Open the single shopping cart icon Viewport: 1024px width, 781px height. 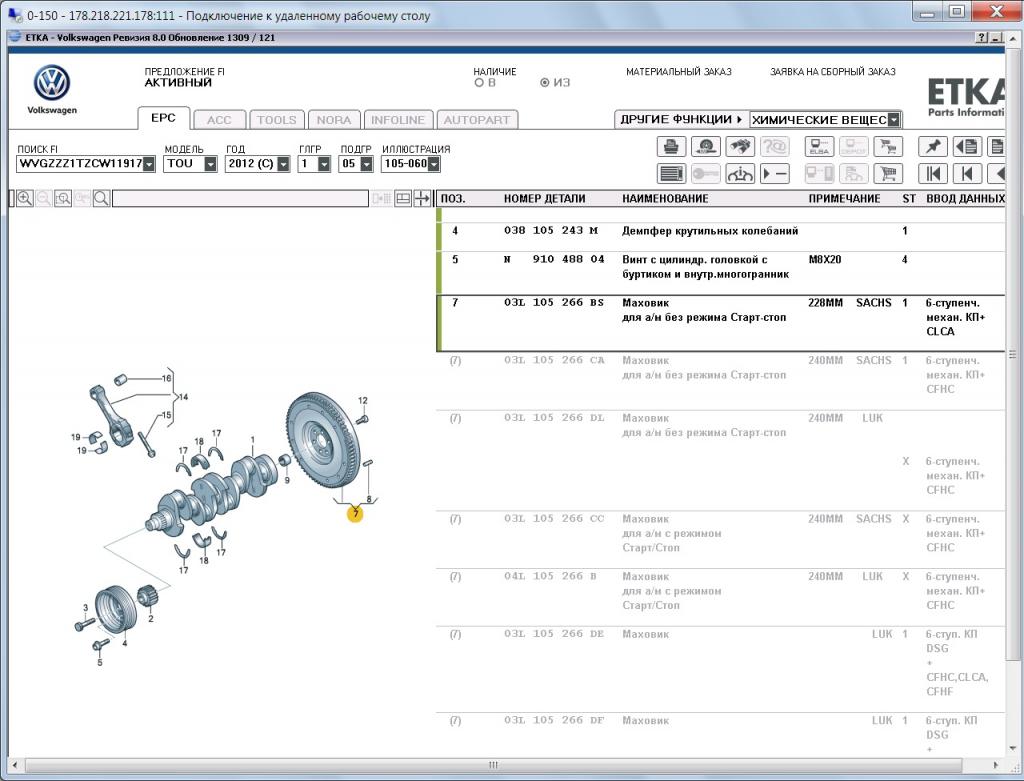888,174
